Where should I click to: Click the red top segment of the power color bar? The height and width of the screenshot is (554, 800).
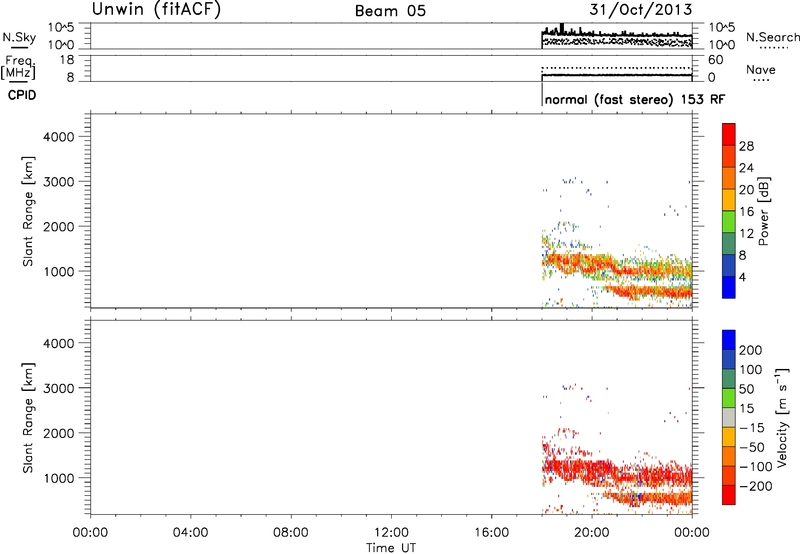[x=729, y=134]
